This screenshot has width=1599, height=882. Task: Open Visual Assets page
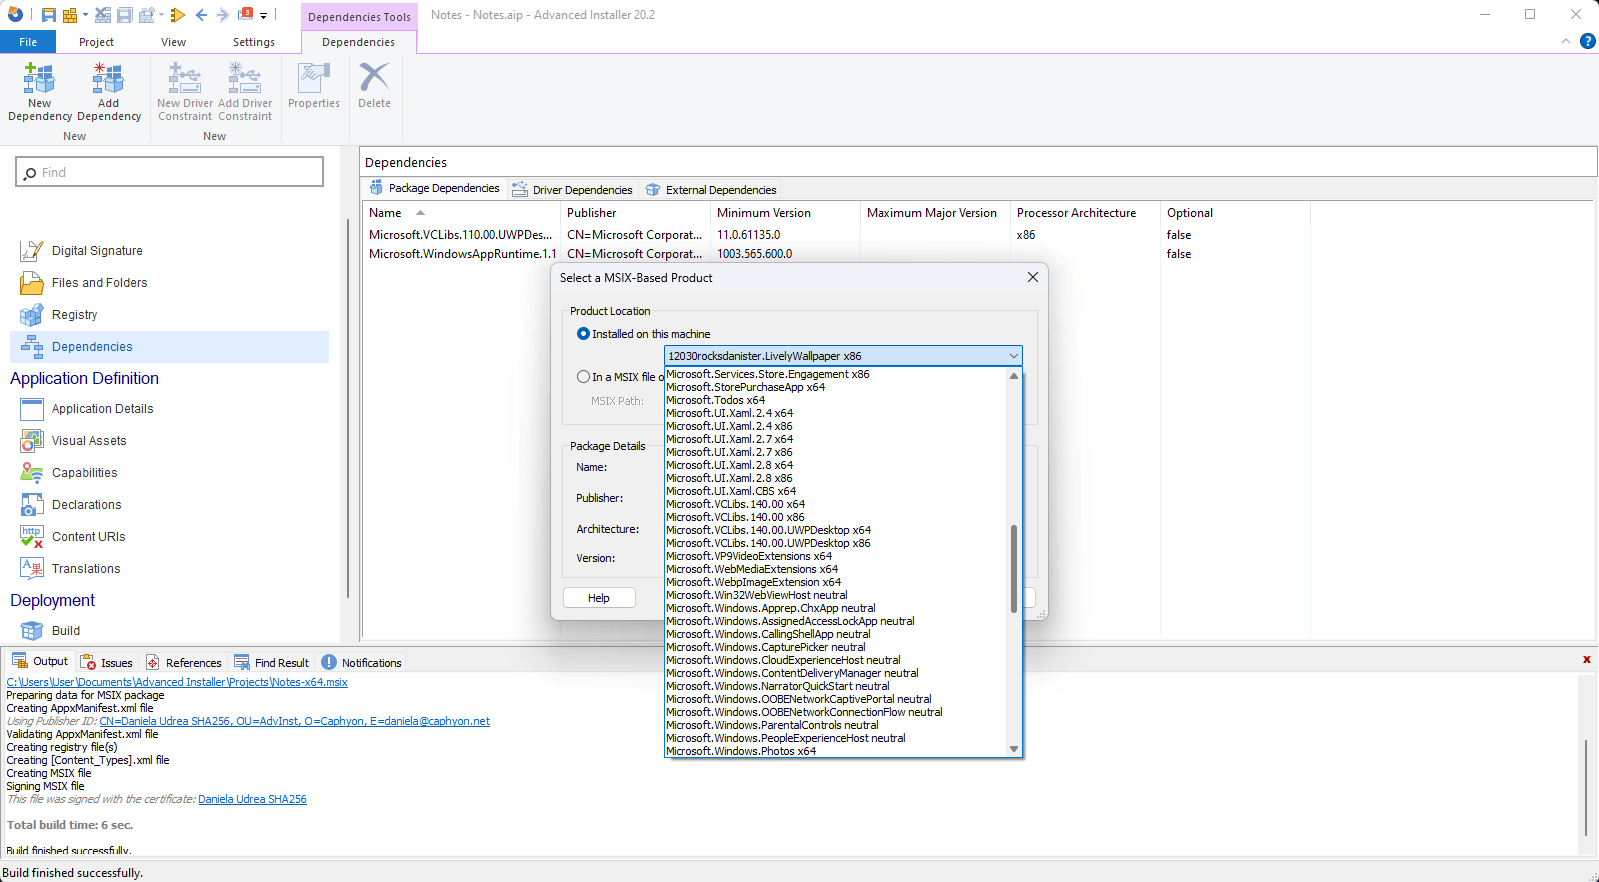(x=89, y=441)
